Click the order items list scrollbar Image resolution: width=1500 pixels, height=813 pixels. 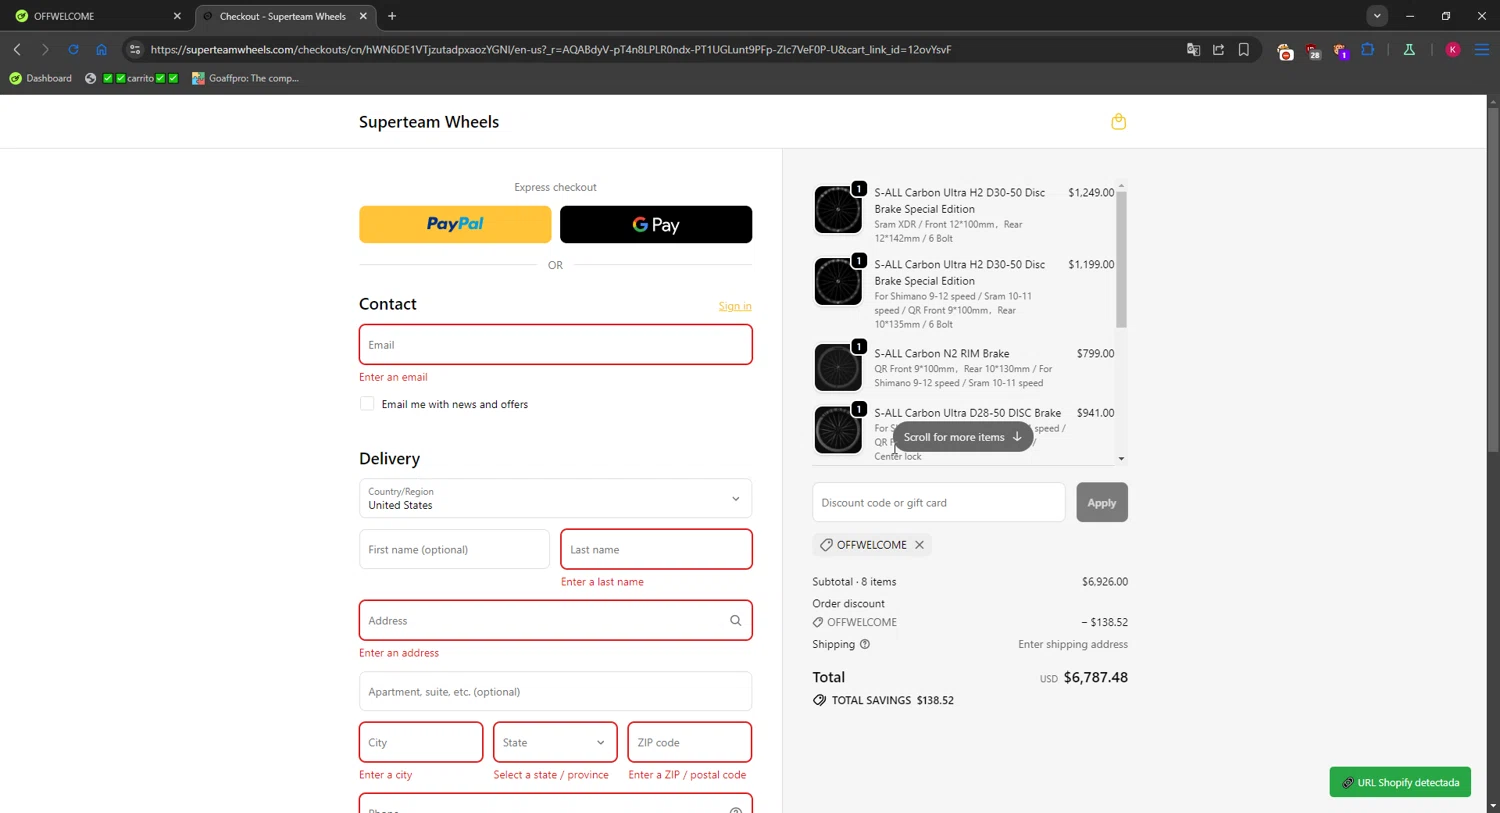tap(1121, 259)
